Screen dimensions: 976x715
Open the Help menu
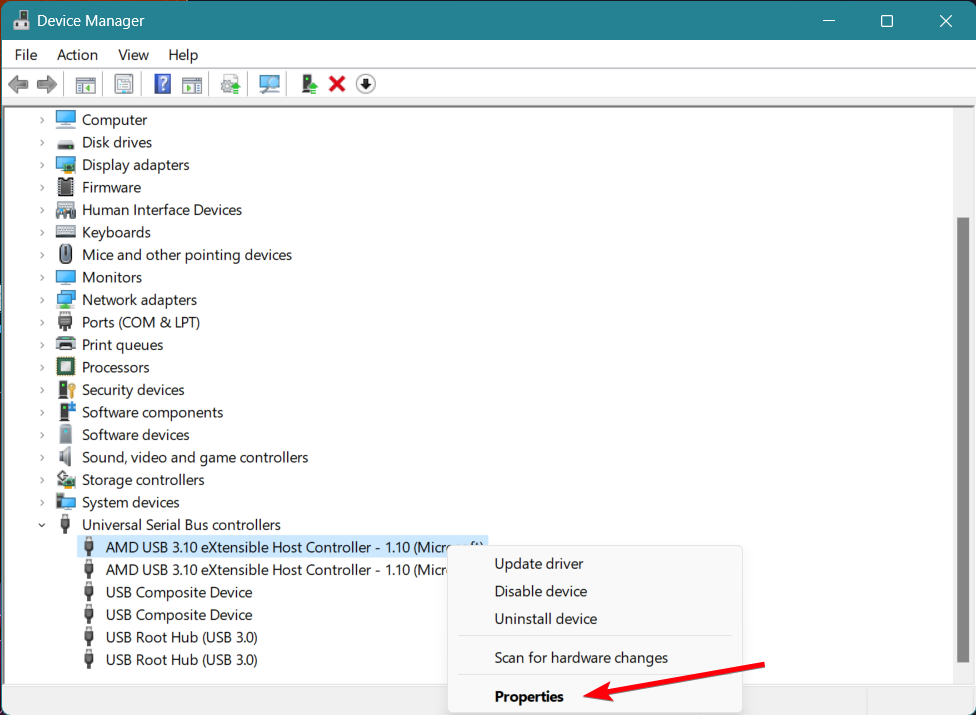click(183, 55)
